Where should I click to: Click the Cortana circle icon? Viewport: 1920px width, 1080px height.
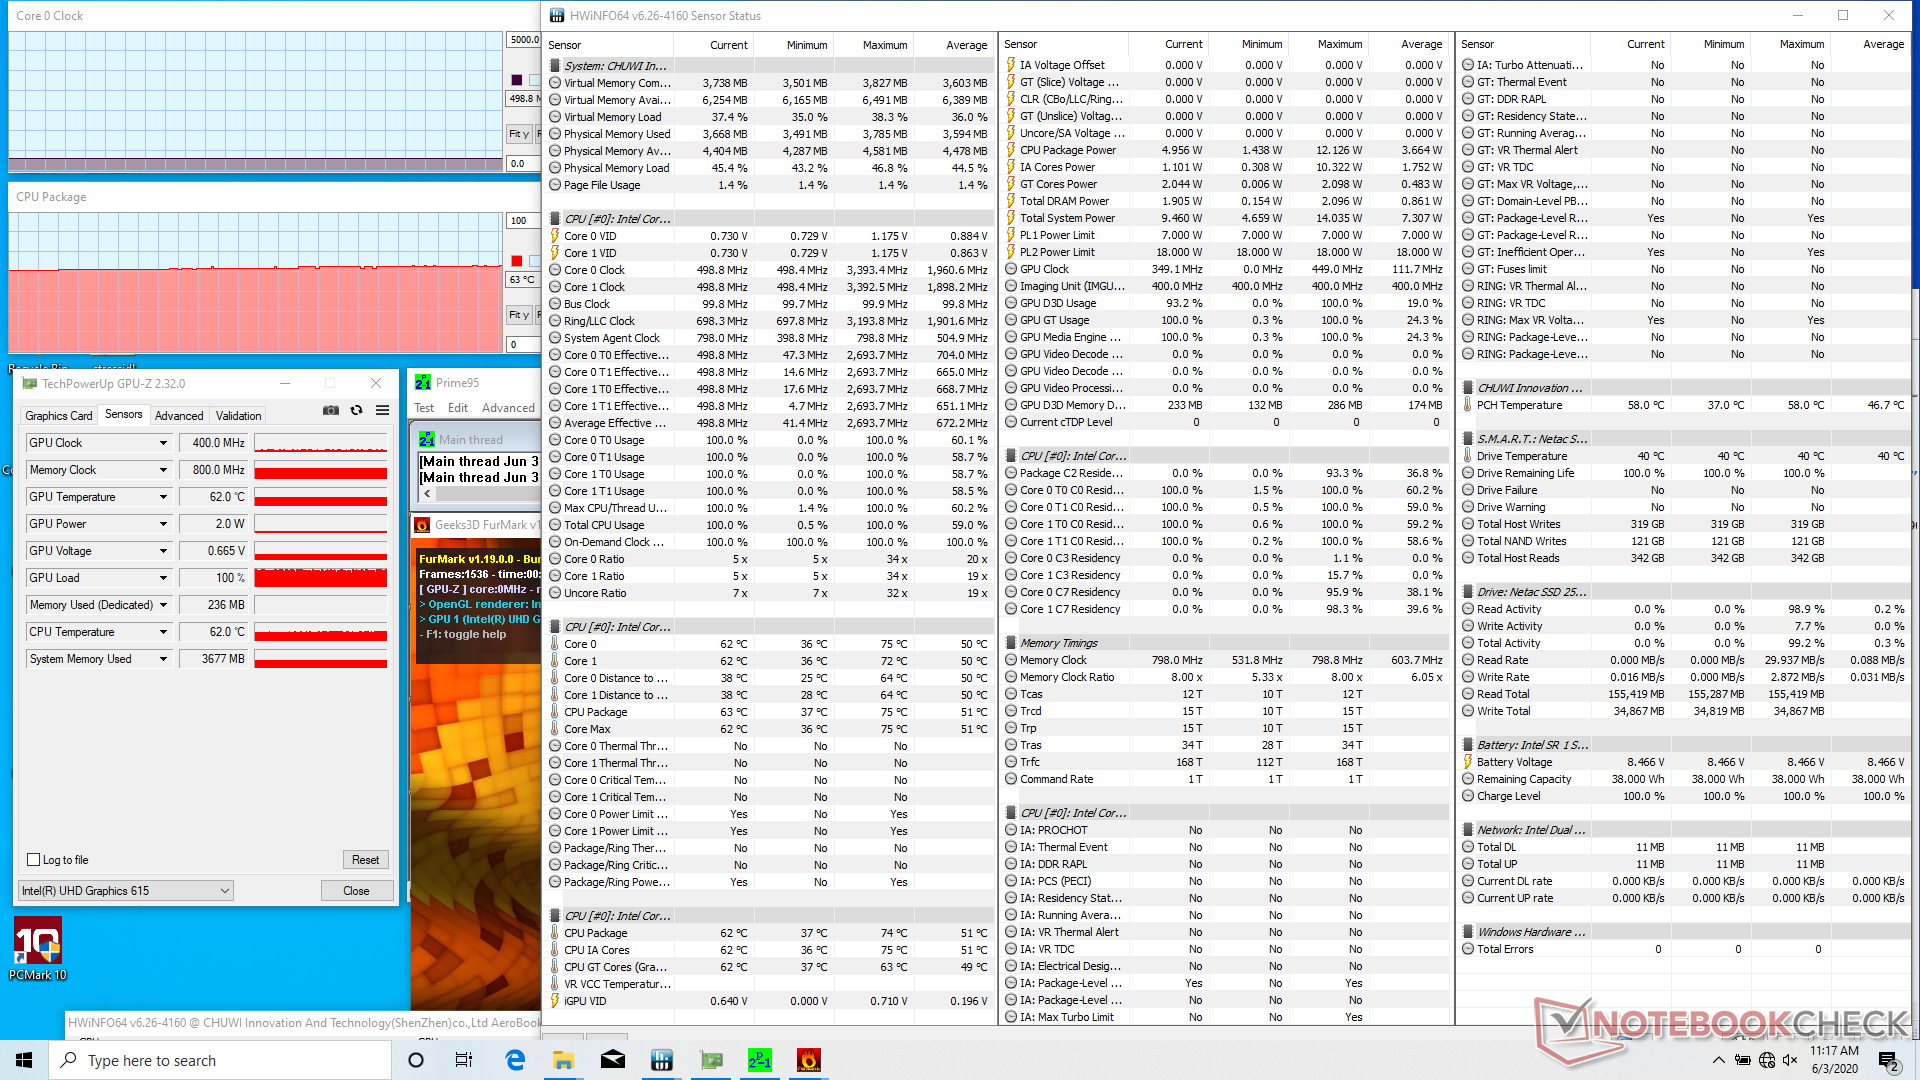416,1060
